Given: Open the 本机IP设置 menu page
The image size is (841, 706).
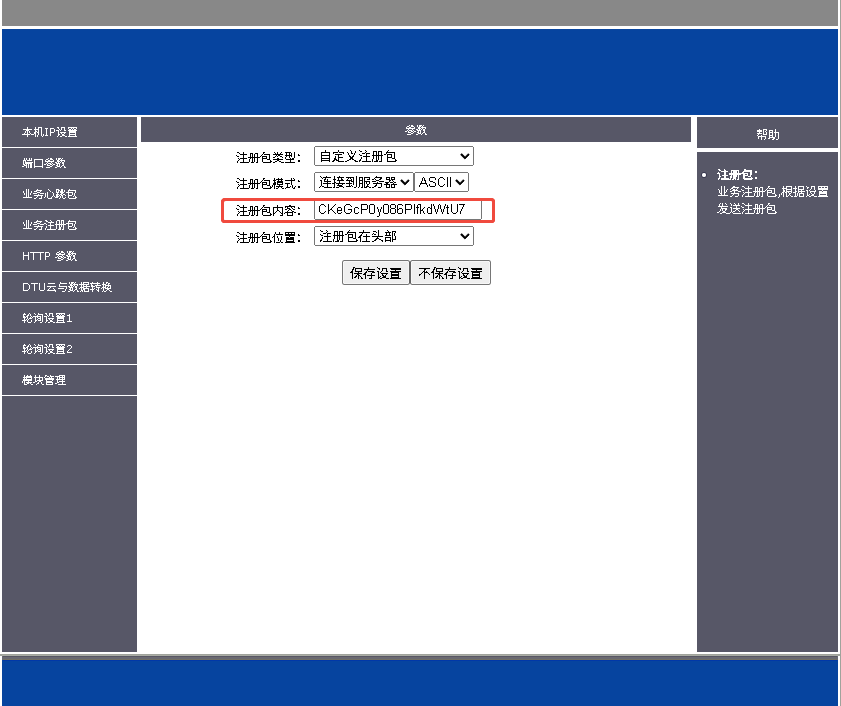Looking at the screenshot, I should tap(50, 132).
